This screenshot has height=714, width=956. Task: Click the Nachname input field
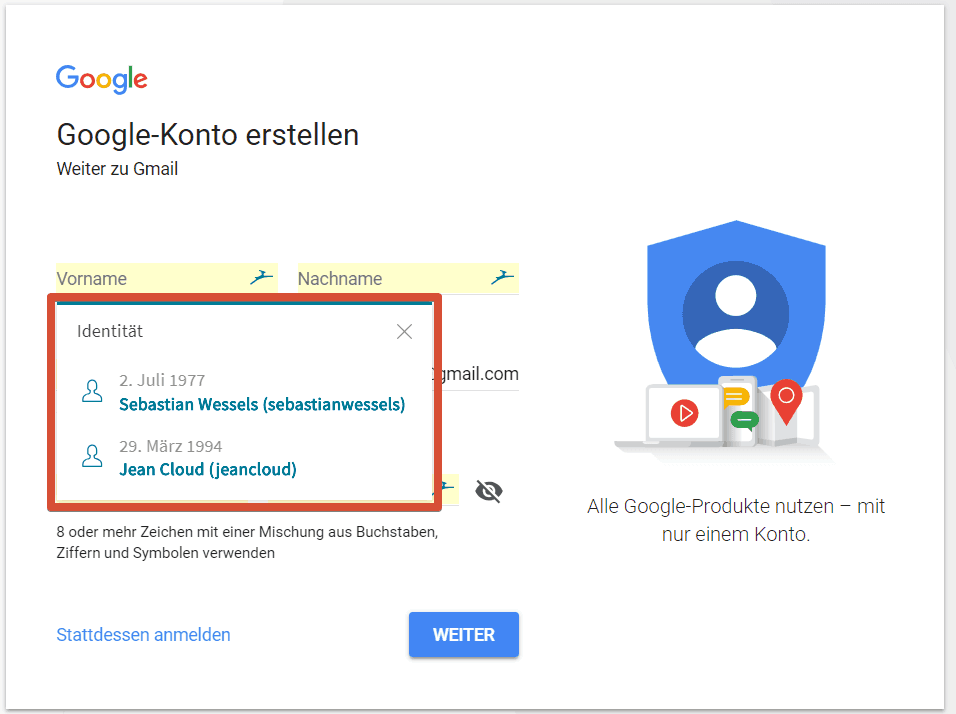coord(408,279)
